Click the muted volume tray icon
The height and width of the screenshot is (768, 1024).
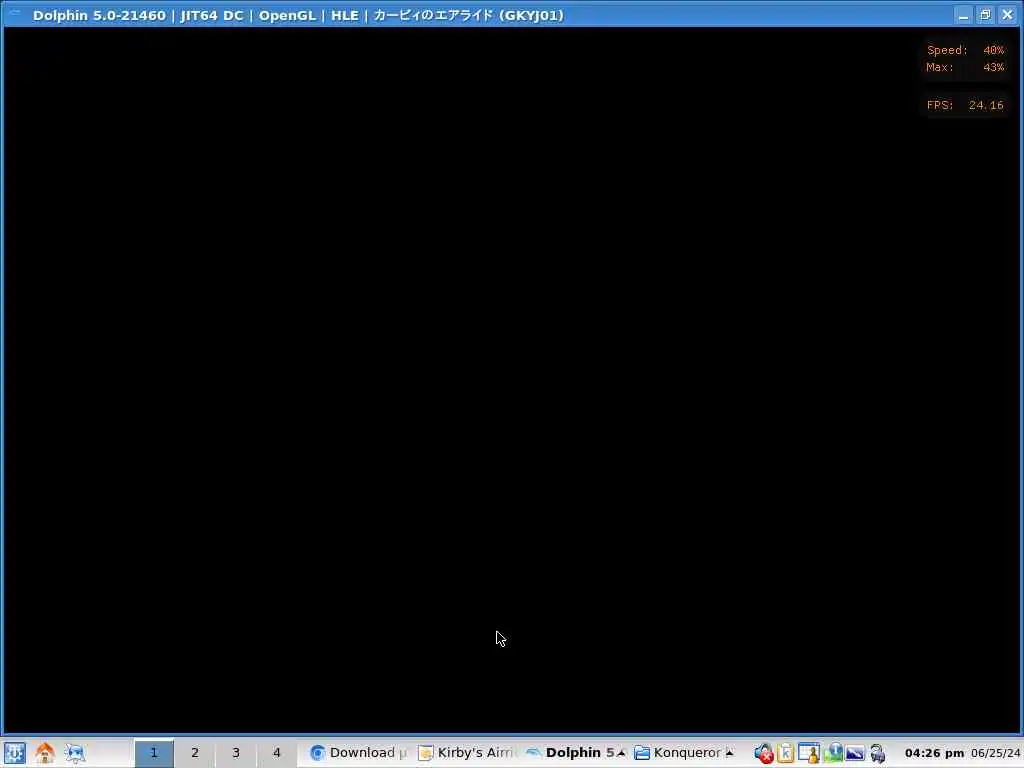pos(763,753)
